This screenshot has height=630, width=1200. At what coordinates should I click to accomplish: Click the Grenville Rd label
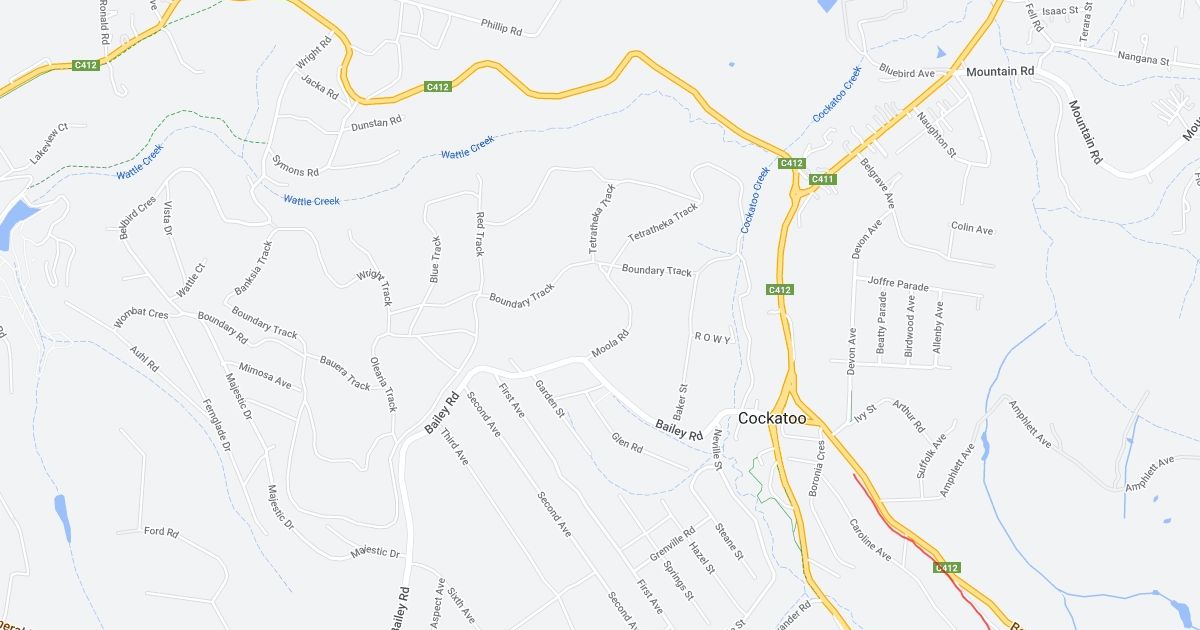672,544
